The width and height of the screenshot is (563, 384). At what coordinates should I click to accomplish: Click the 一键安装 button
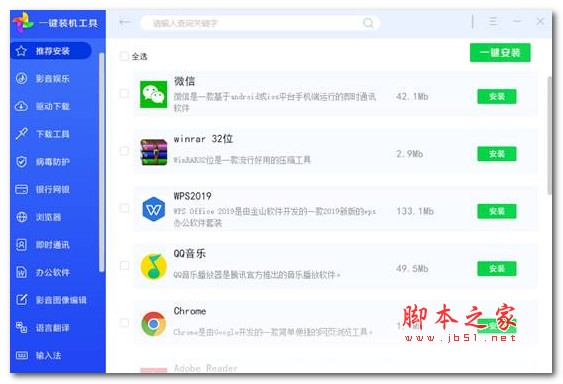point(500,53)
